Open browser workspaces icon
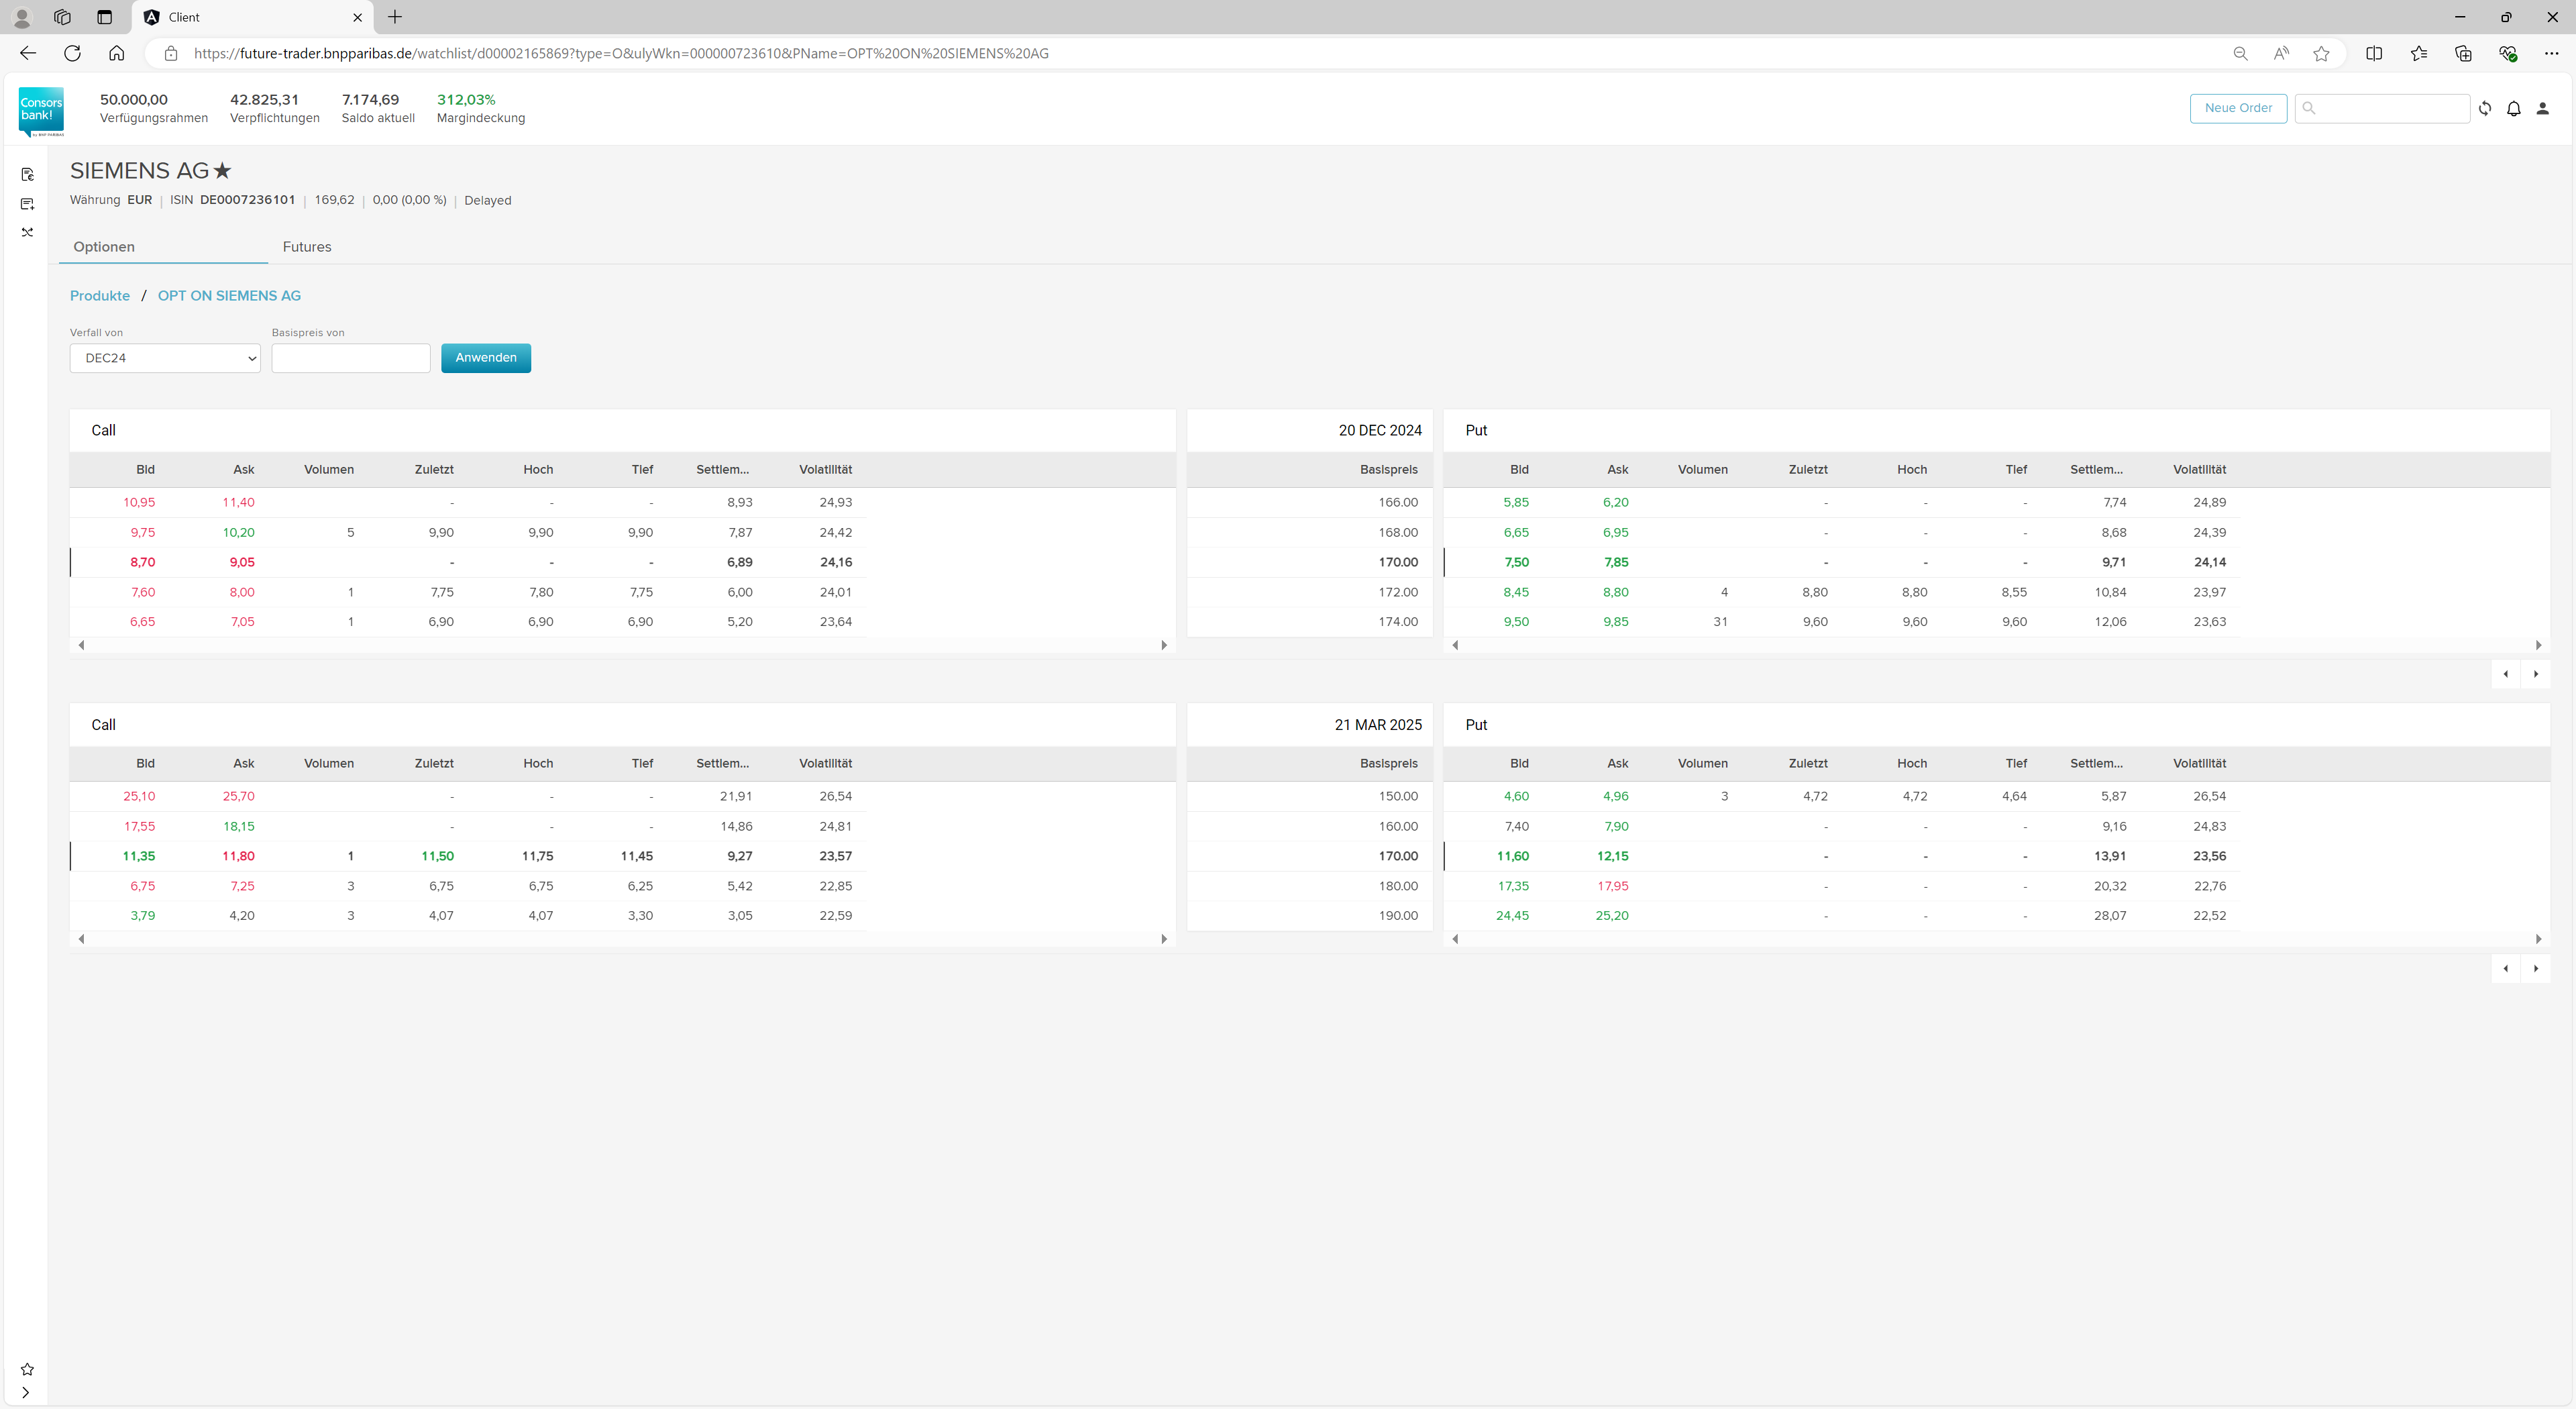This screenshot has width=2576, height=1409. (62, 17)
